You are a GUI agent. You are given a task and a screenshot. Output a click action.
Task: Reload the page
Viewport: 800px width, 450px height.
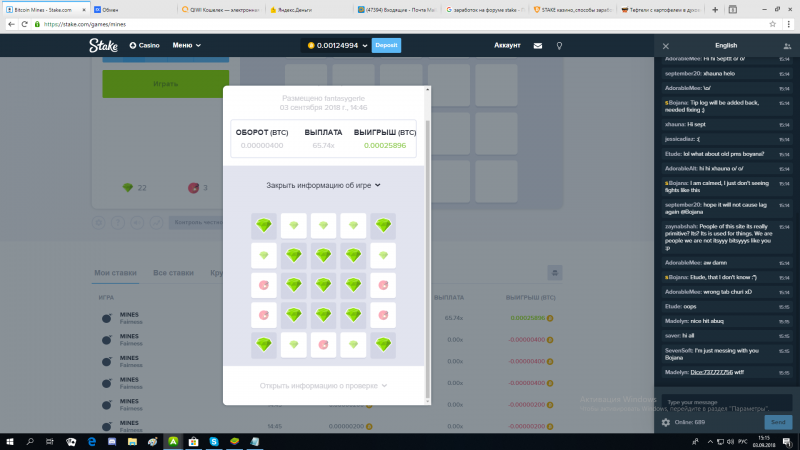click(x=24, y=24)
